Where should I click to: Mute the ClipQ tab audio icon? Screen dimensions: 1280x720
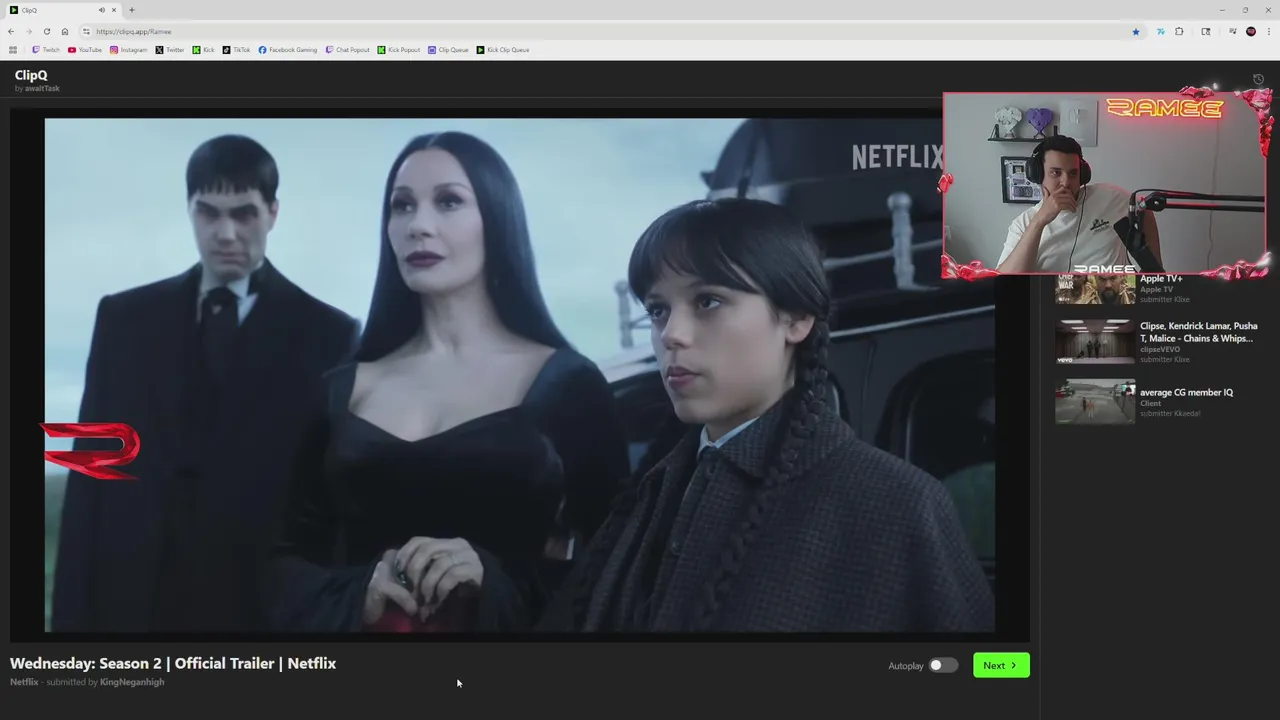(x=102, y=10)
